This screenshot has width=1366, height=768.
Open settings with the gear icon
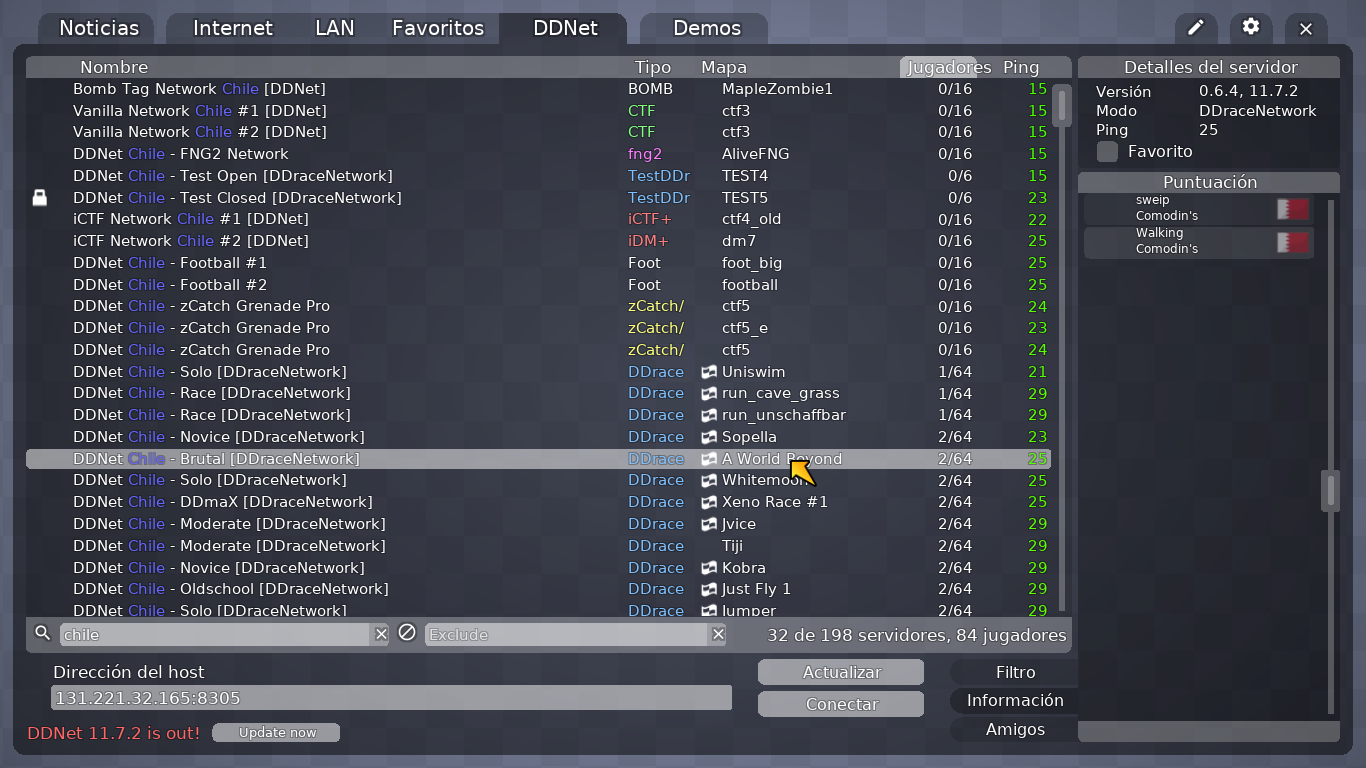[x=1250, y=28]
